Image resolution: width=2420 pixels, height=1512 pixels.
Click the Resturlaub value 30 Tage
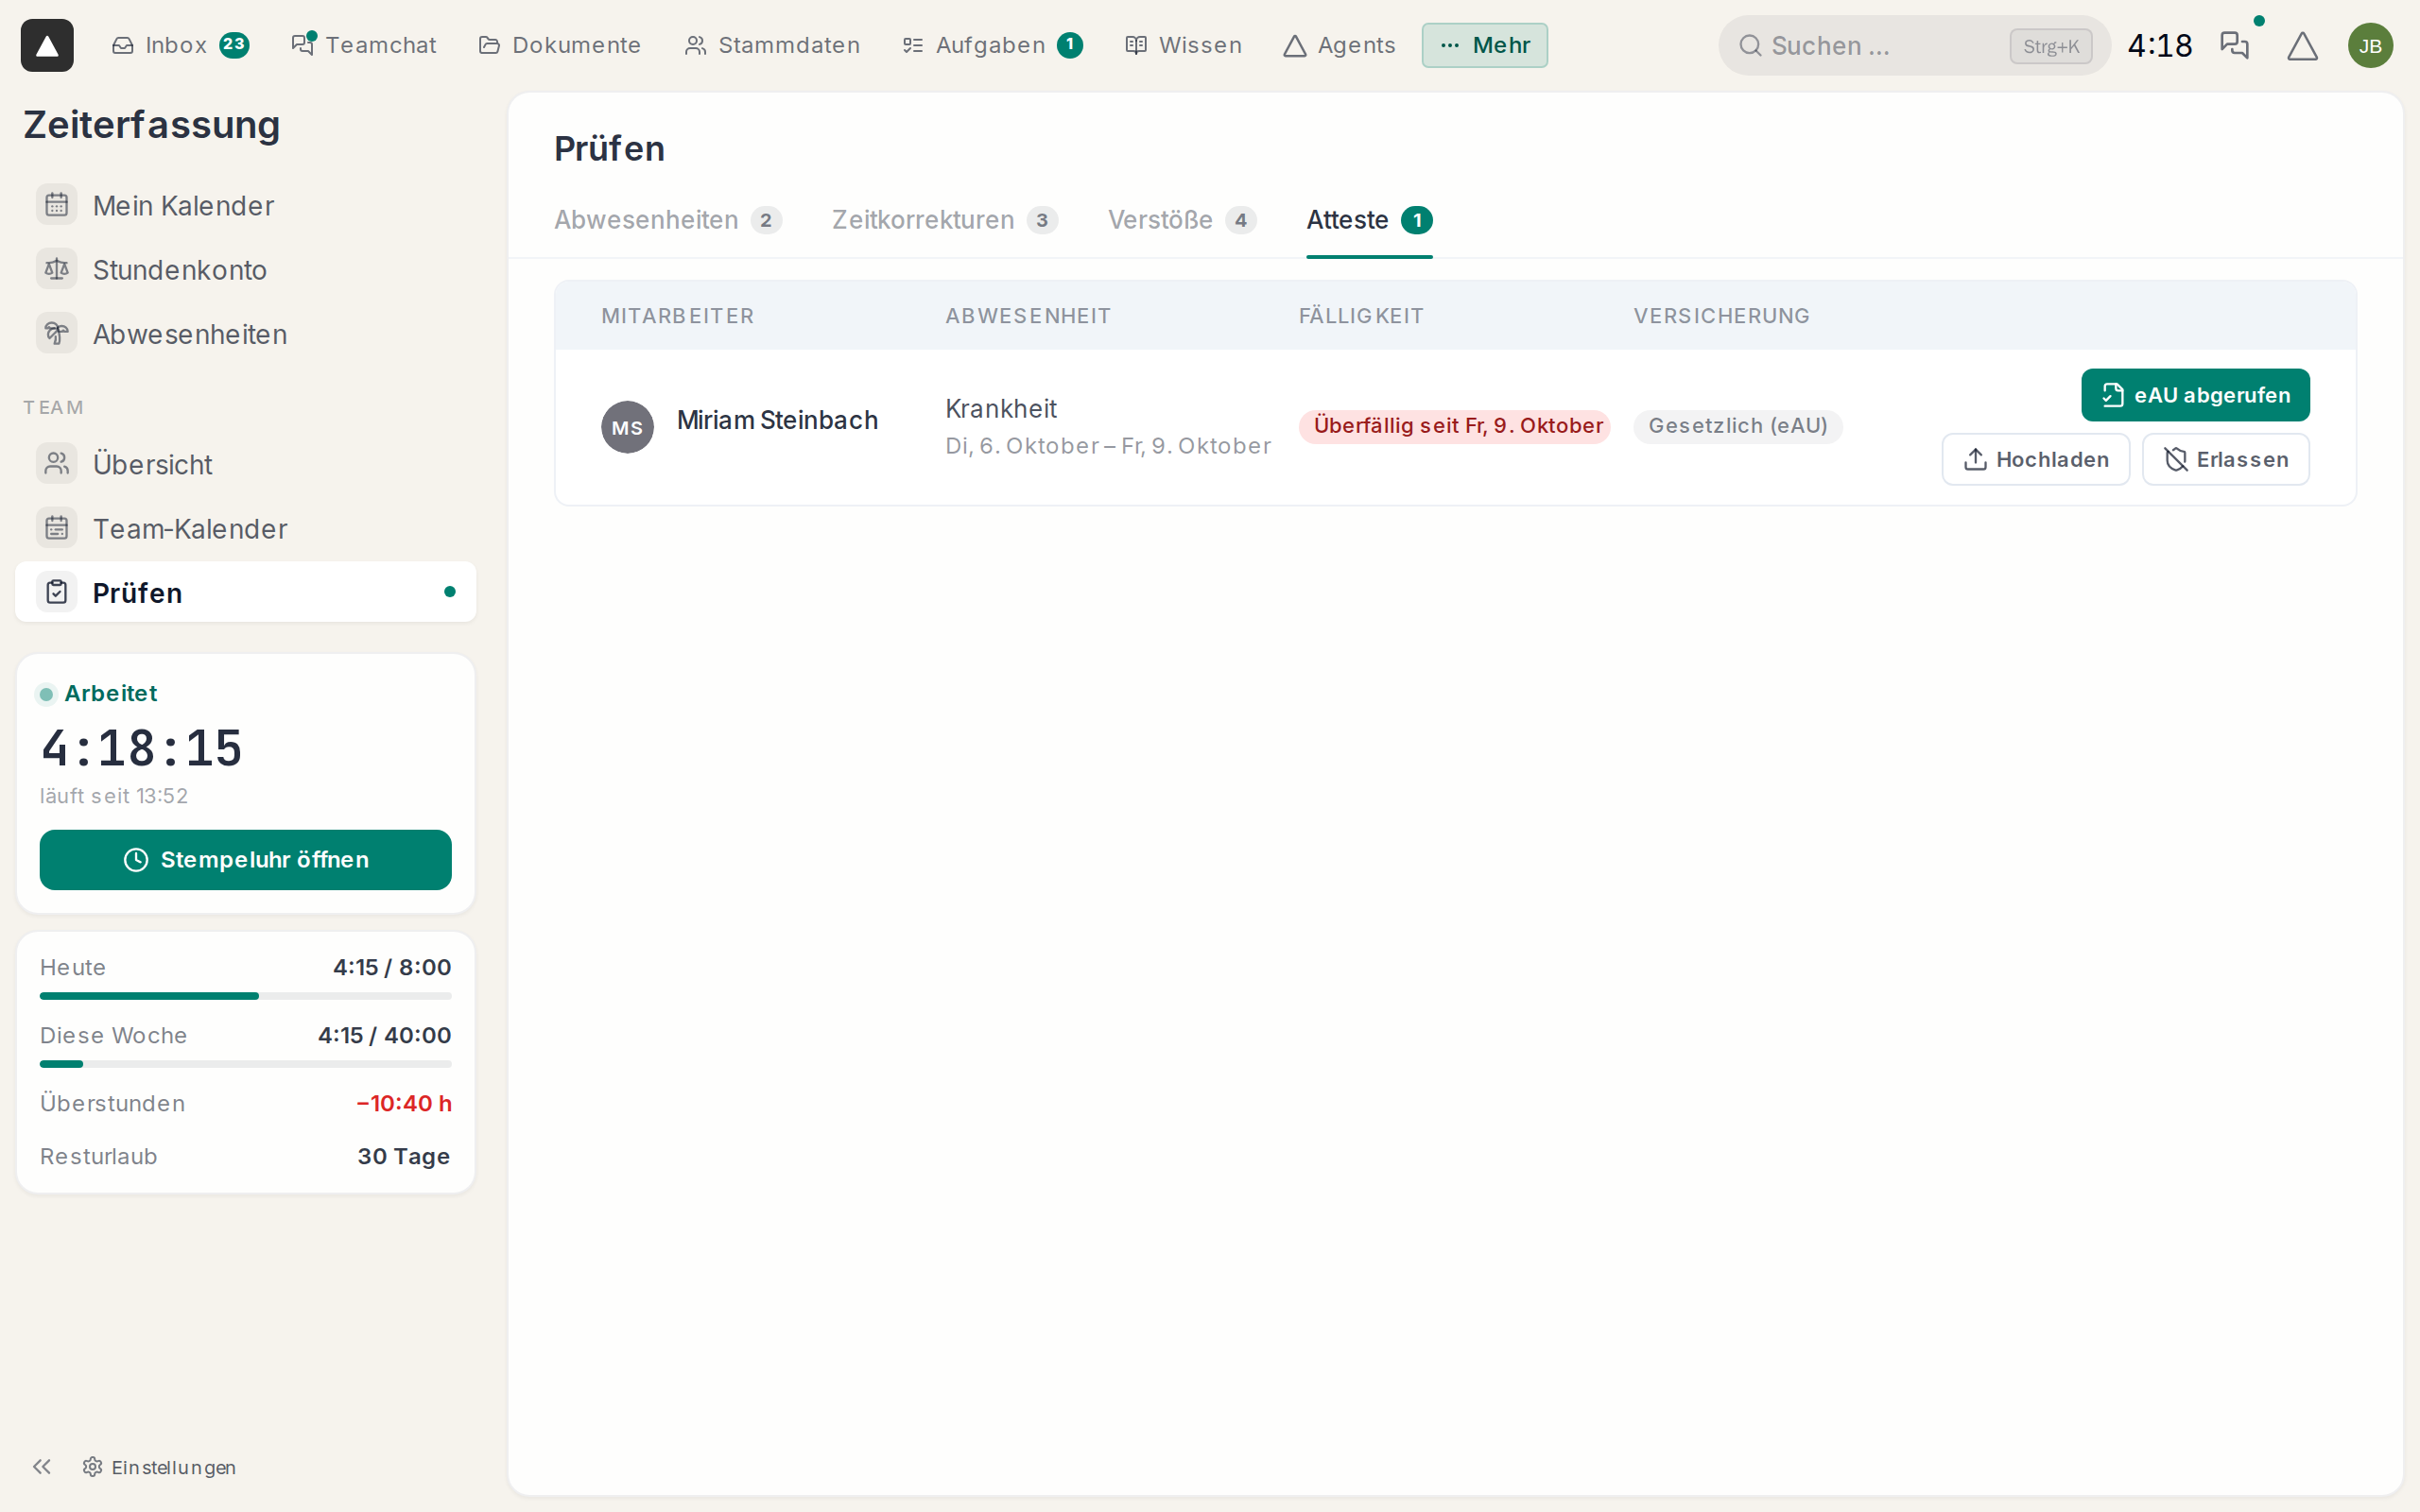point(404,1156)
